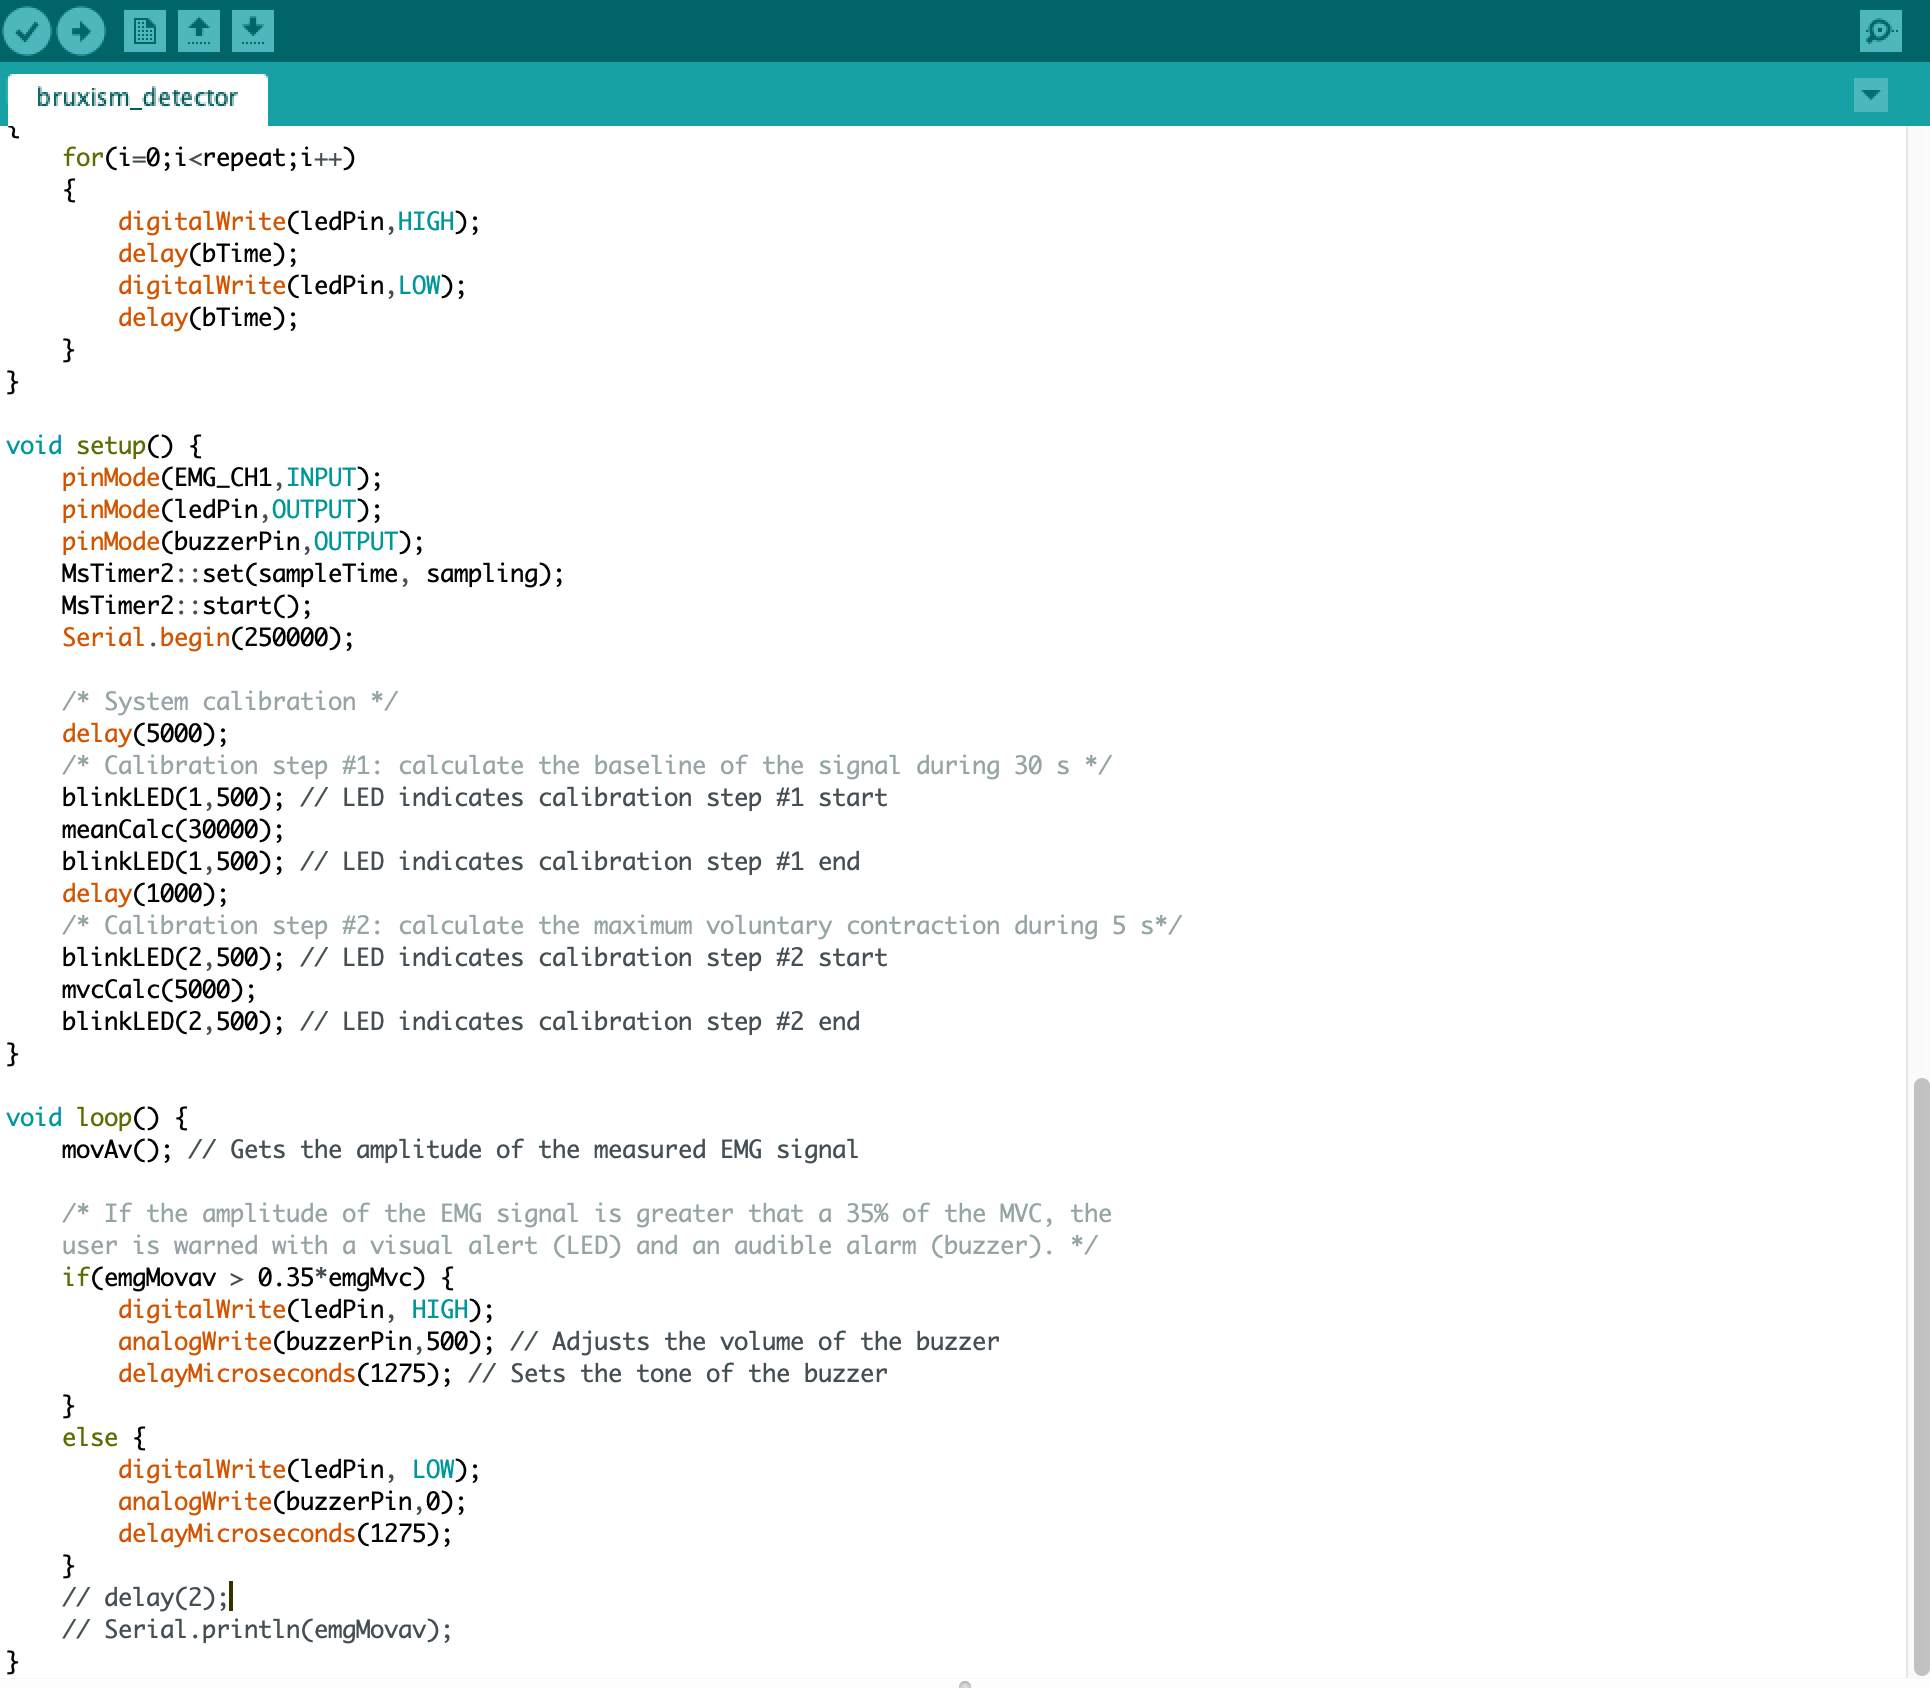Create a new sketch with New icon

click(x=145, y=31)
